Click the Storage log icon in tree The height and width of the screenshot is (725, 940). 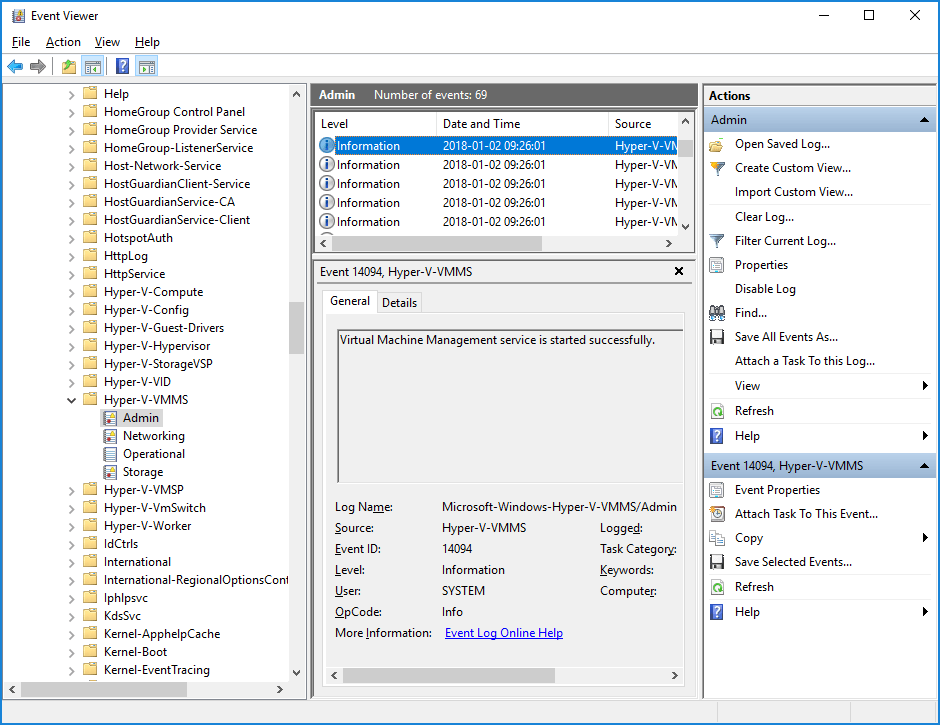pyautogui.click(x=110, y=472)
